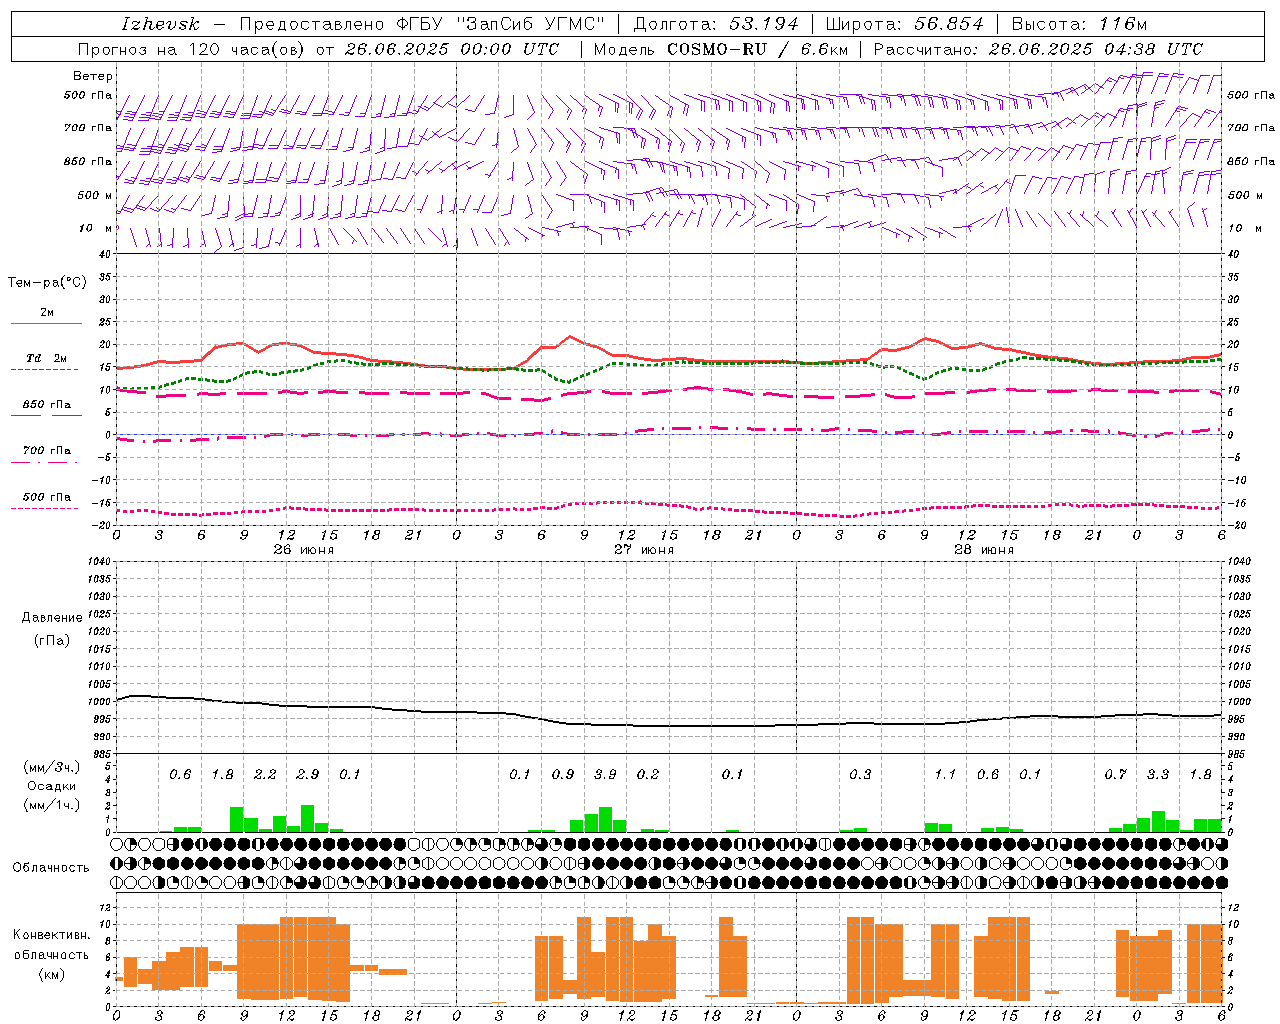Click the 0.2 precipitation total value
The height and width of the screenshot is (1024, 1280).
tap(648, 775)
